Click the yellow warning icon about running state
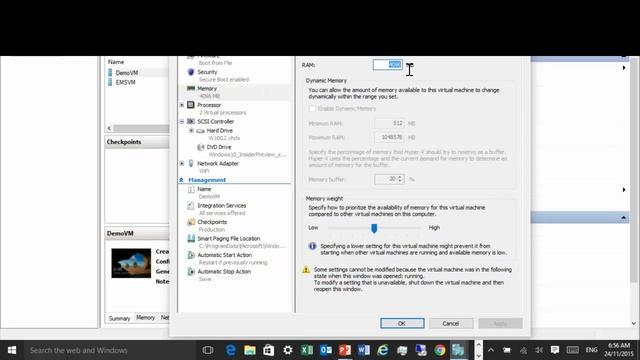The image size is (640, 360). click(x=306, y=270)
